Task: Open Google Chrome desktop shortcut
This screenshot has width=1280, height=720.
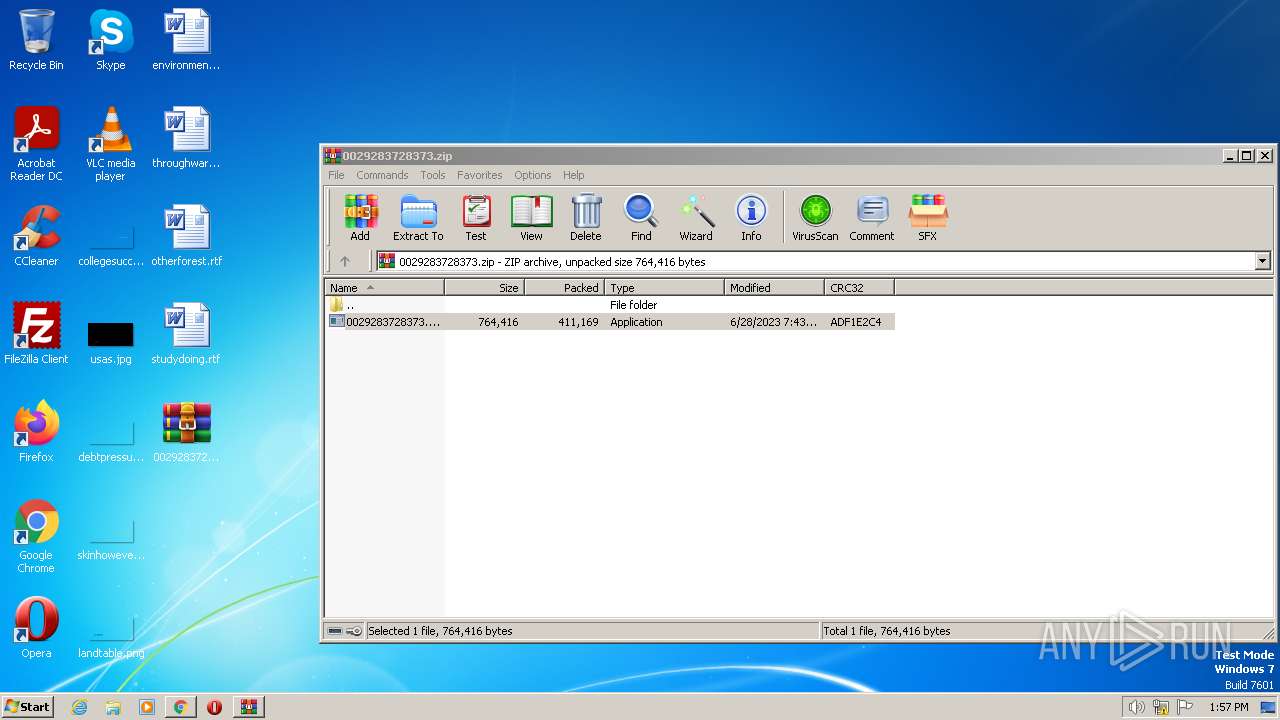Action: click(36, 538)
